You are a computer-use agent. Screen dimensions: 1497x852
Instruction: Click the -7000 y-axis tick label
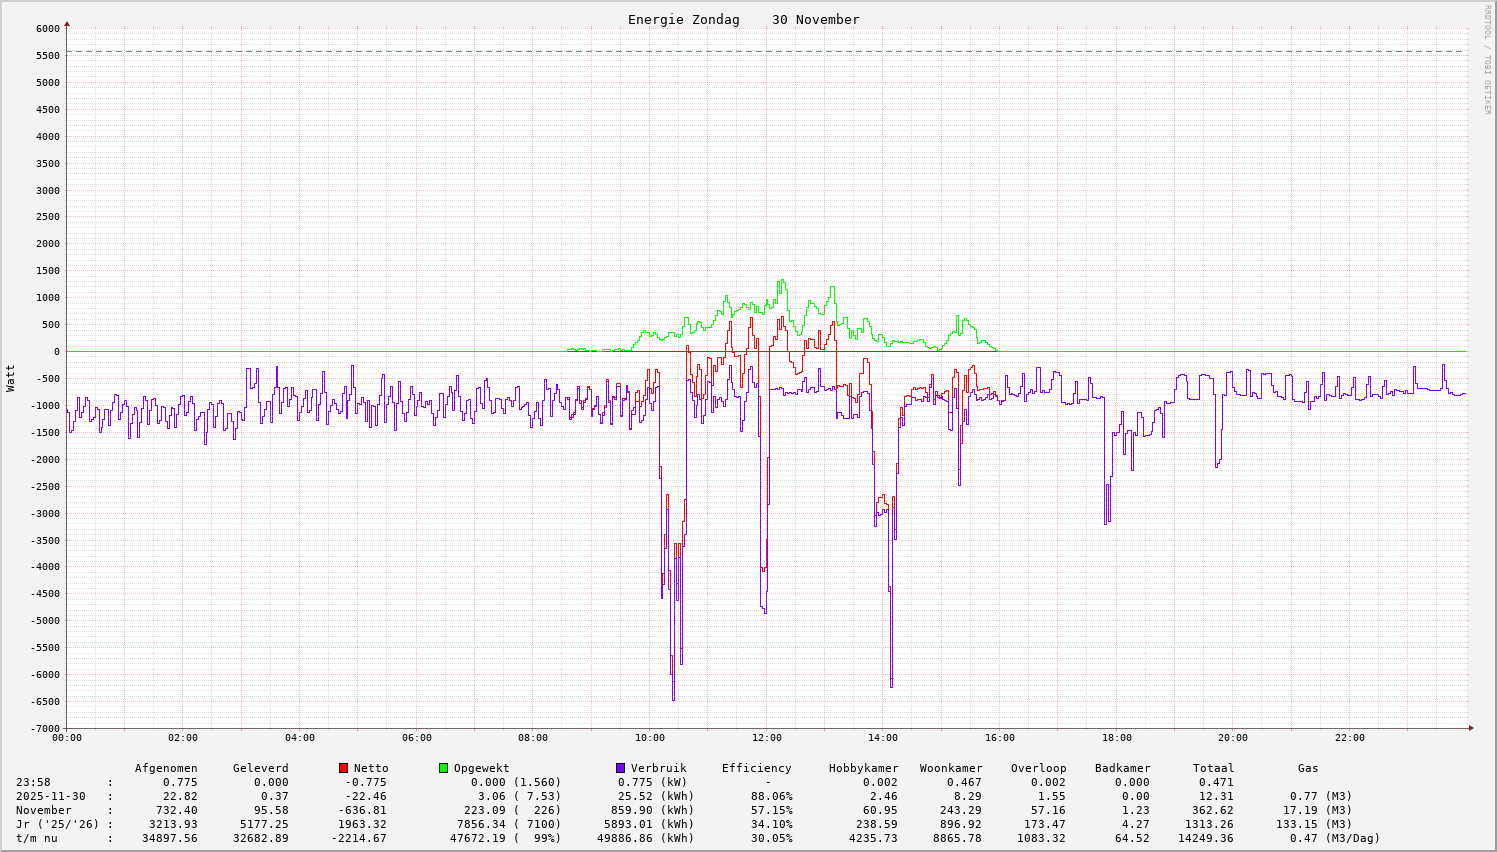(x=44, y=728)
